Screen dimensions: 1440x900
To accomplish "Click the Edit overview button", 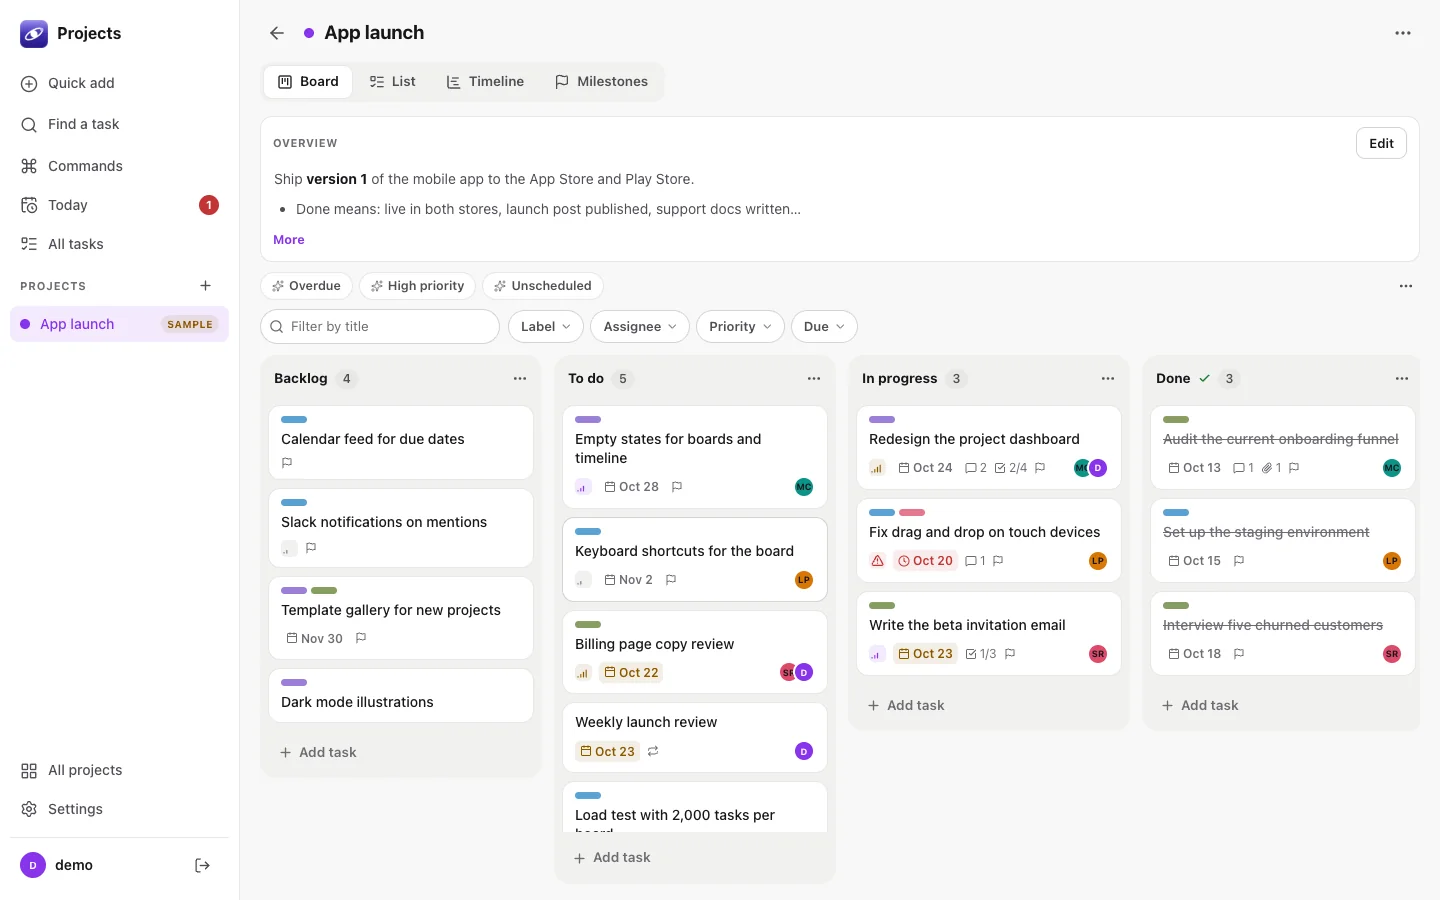I will (x=1382, y=143).
